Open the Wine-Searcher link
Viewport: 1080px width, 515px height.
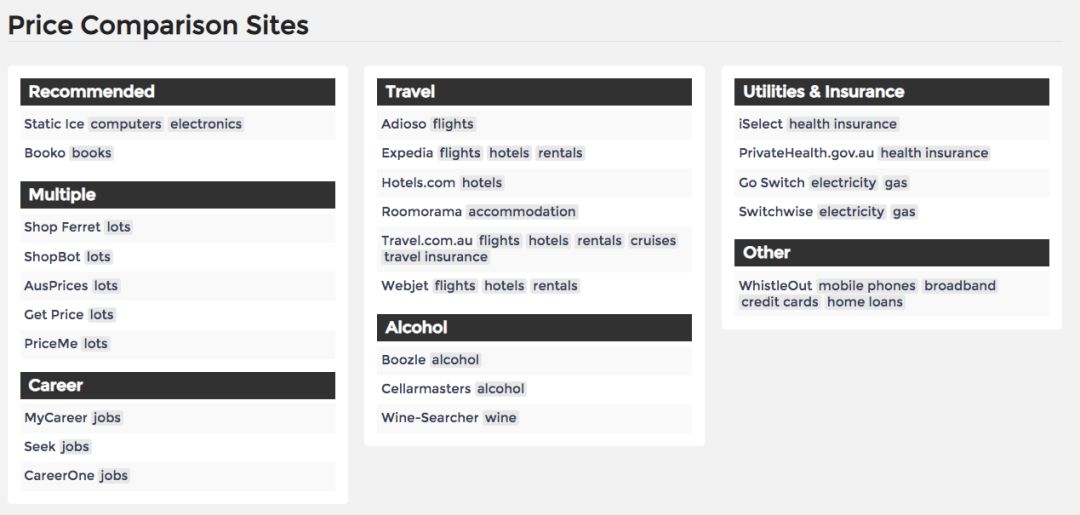tap(430, 418)
